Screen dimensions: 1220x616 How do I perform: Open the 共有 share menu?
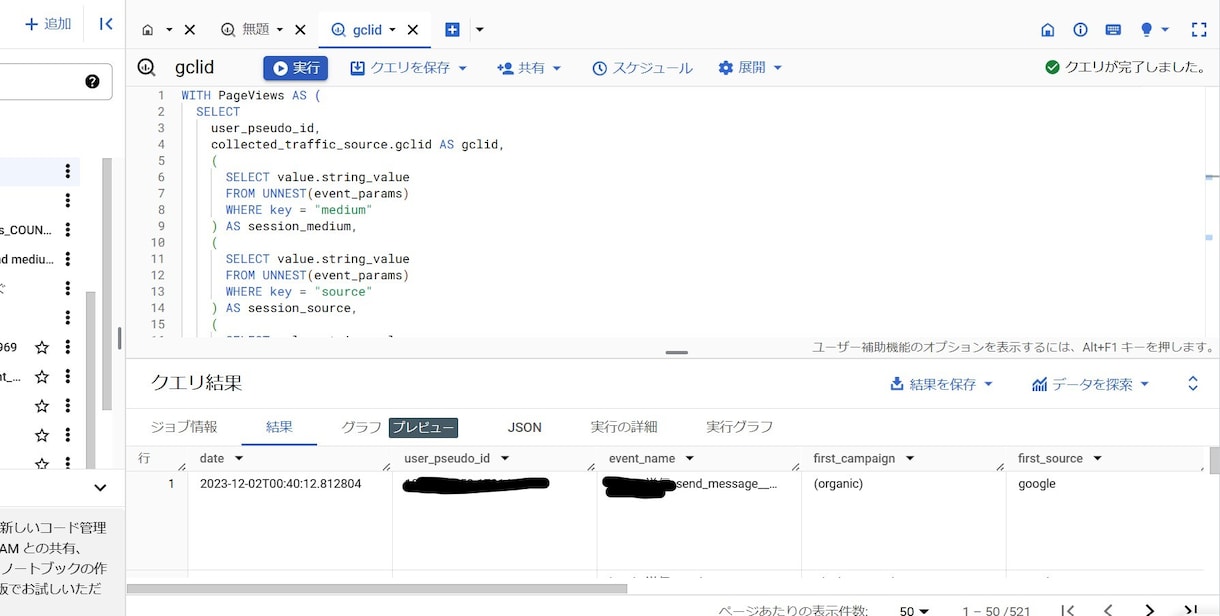[529, 68]
